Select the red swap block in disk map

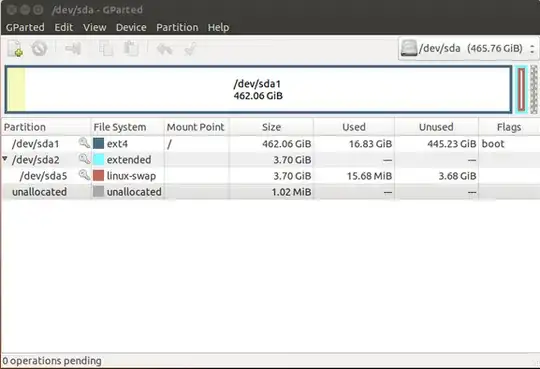pyautogui.click(x=522, y=90)
